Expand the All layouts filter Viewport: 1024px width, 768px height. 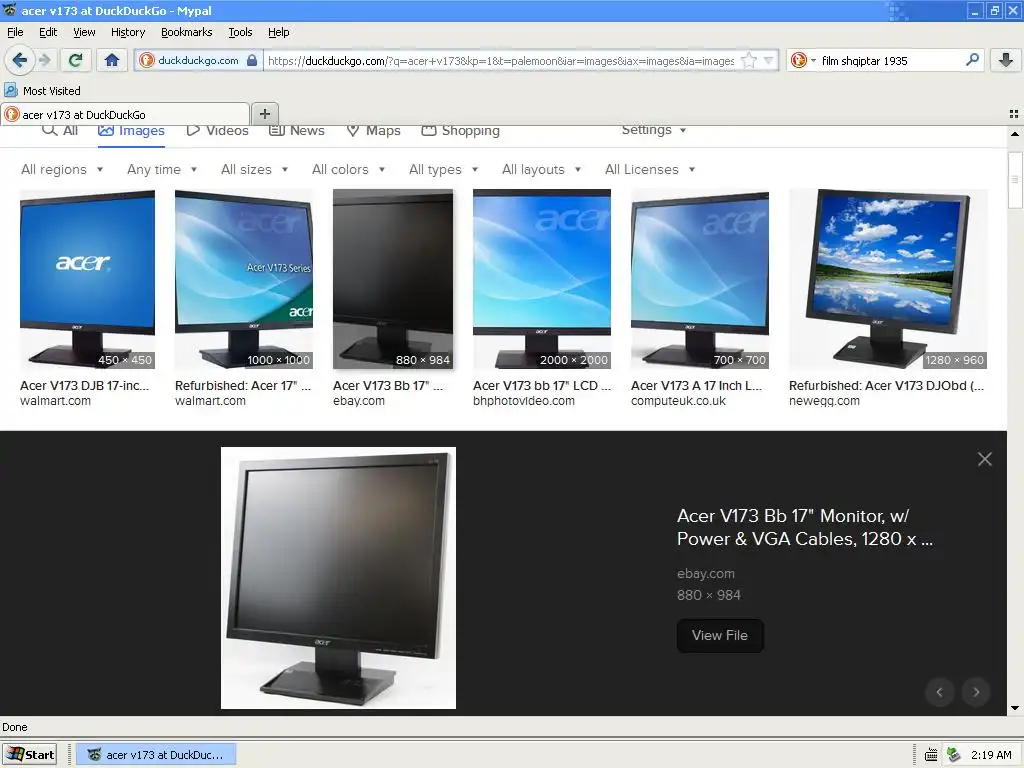tap(541, 169)
